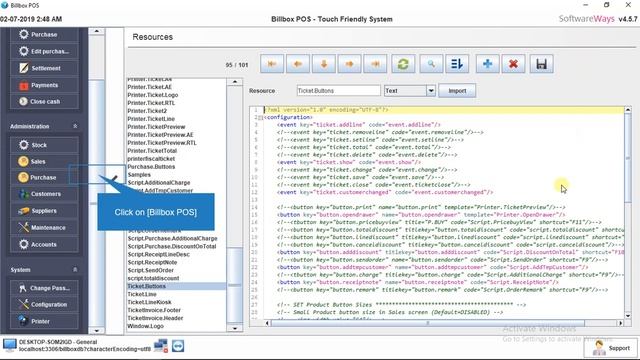Select Purchase.Buttons in resource list
The height and width of the screenshot is (360, 640).
[151, 167]
